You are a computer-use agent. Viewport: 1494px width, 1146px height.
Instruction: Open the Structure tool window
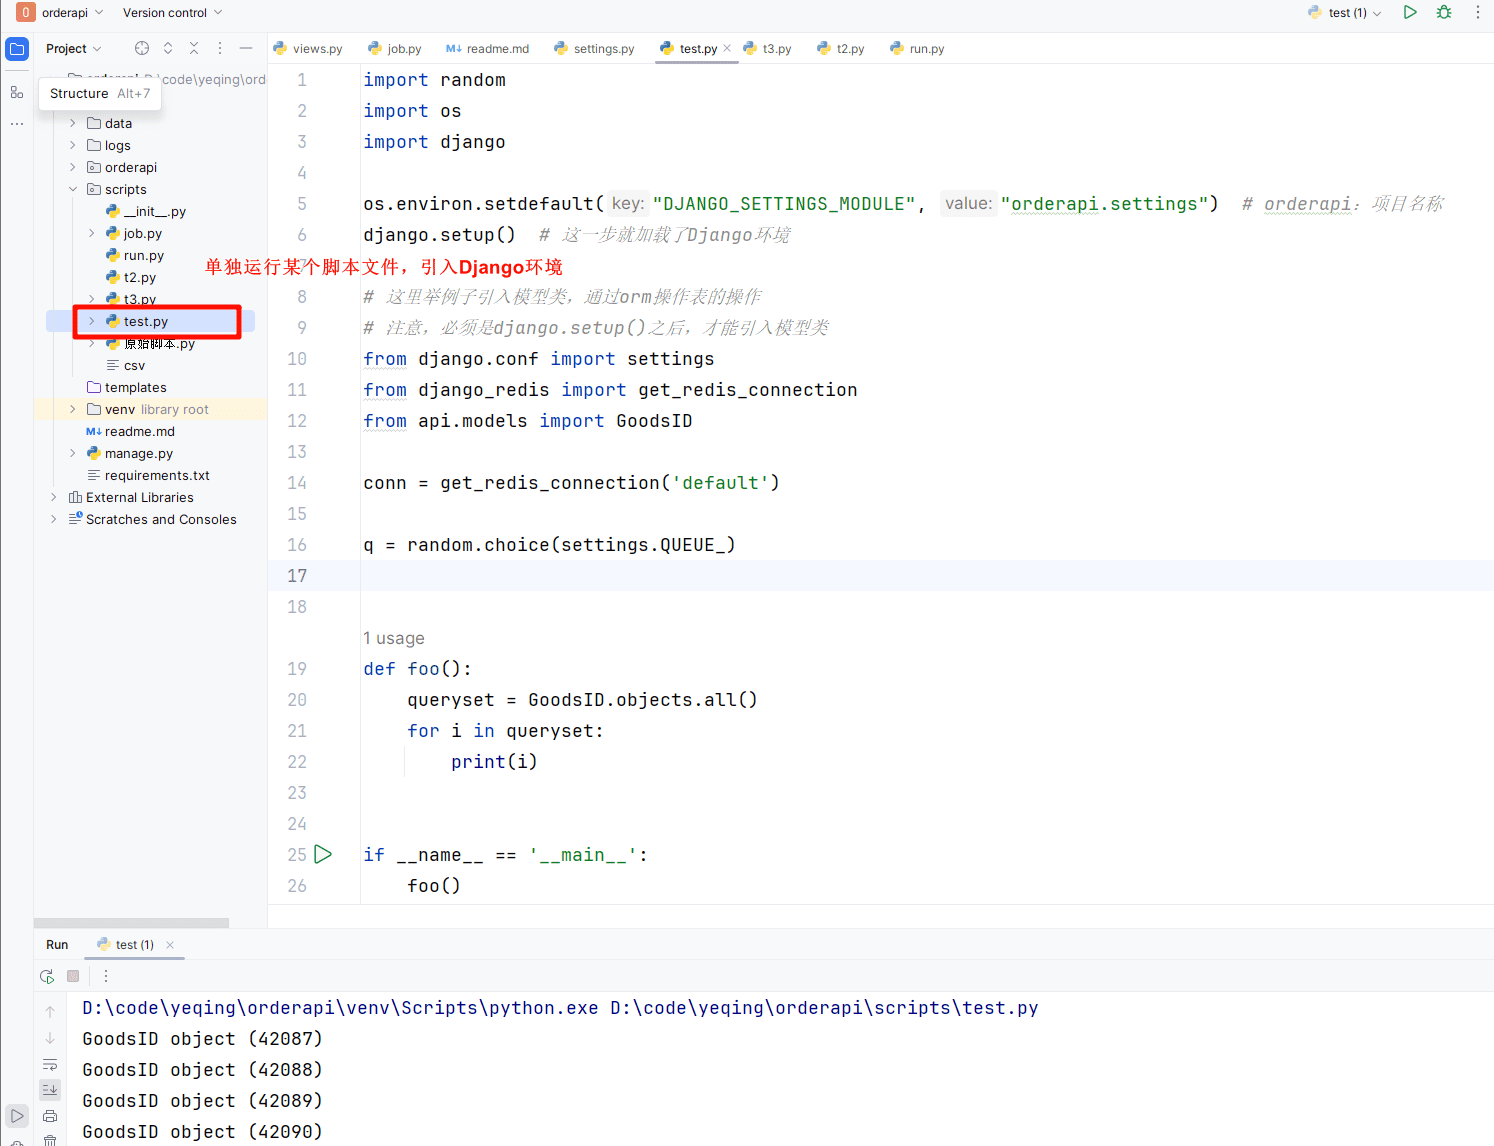17,92
